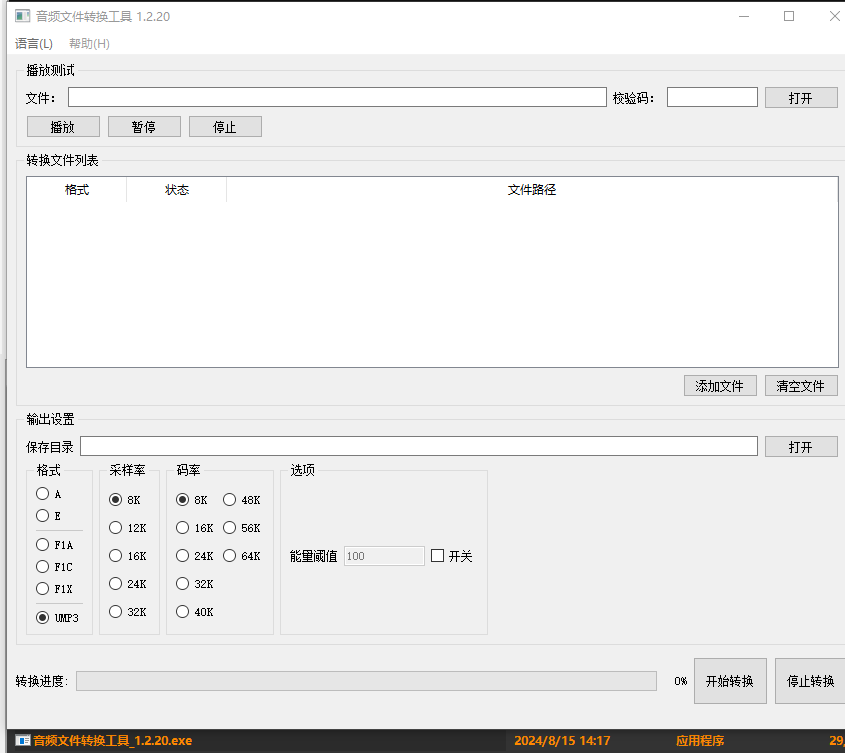
Task: Click the 保存目录 input field
Action: (x=419, y=446)
